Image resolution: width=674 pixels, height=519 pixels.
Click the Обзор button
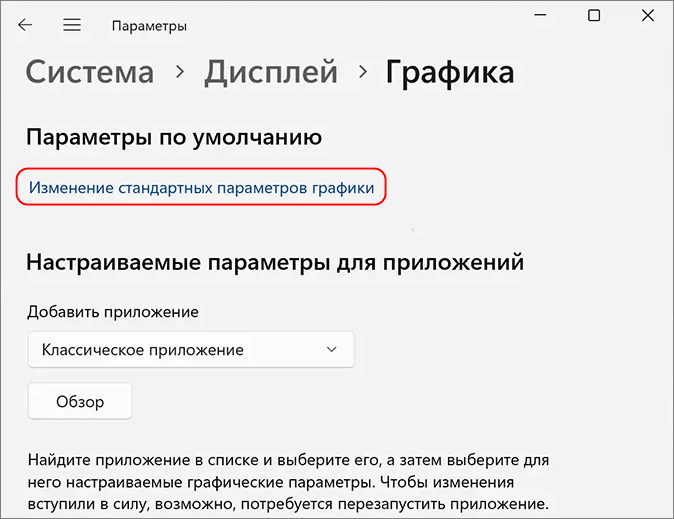[x=80, y=401]
